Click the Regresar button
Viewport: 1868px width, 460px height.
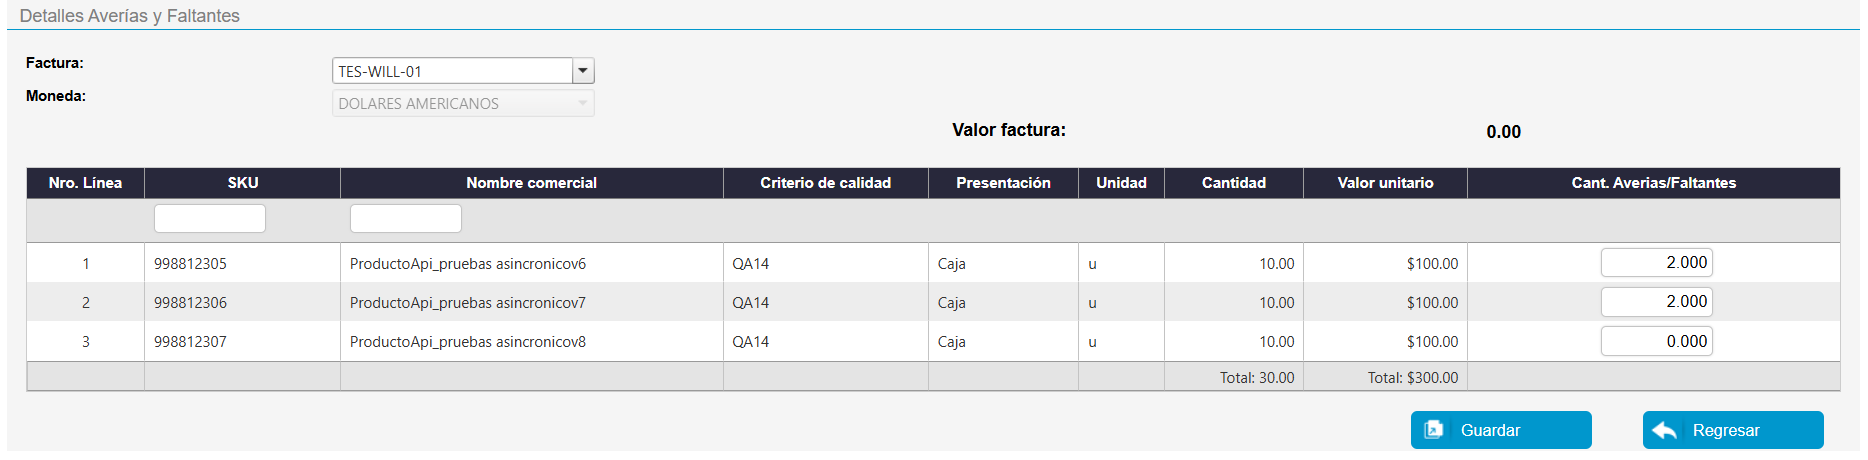1732,430
